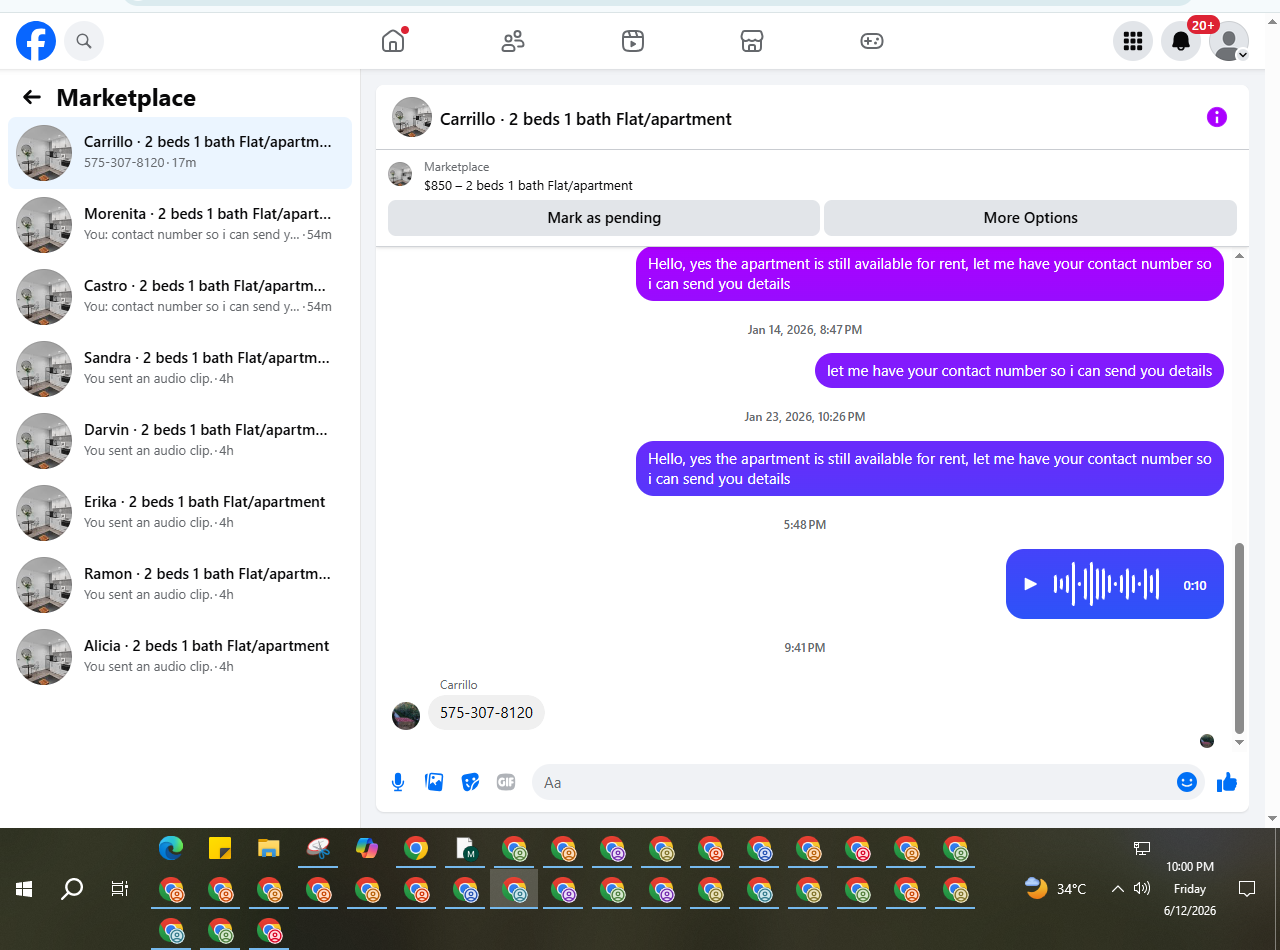Open the Erika conversation

(180, 513)
